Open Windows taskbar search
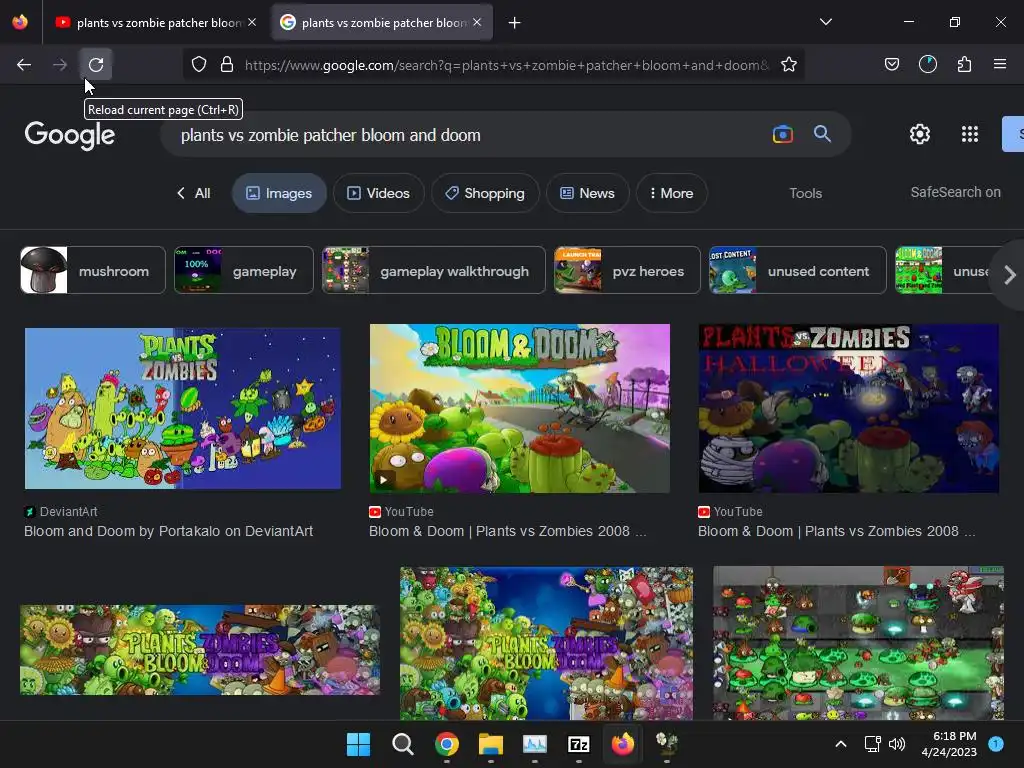The width and height of the screenshot is (1024, 768). point(402,744)
